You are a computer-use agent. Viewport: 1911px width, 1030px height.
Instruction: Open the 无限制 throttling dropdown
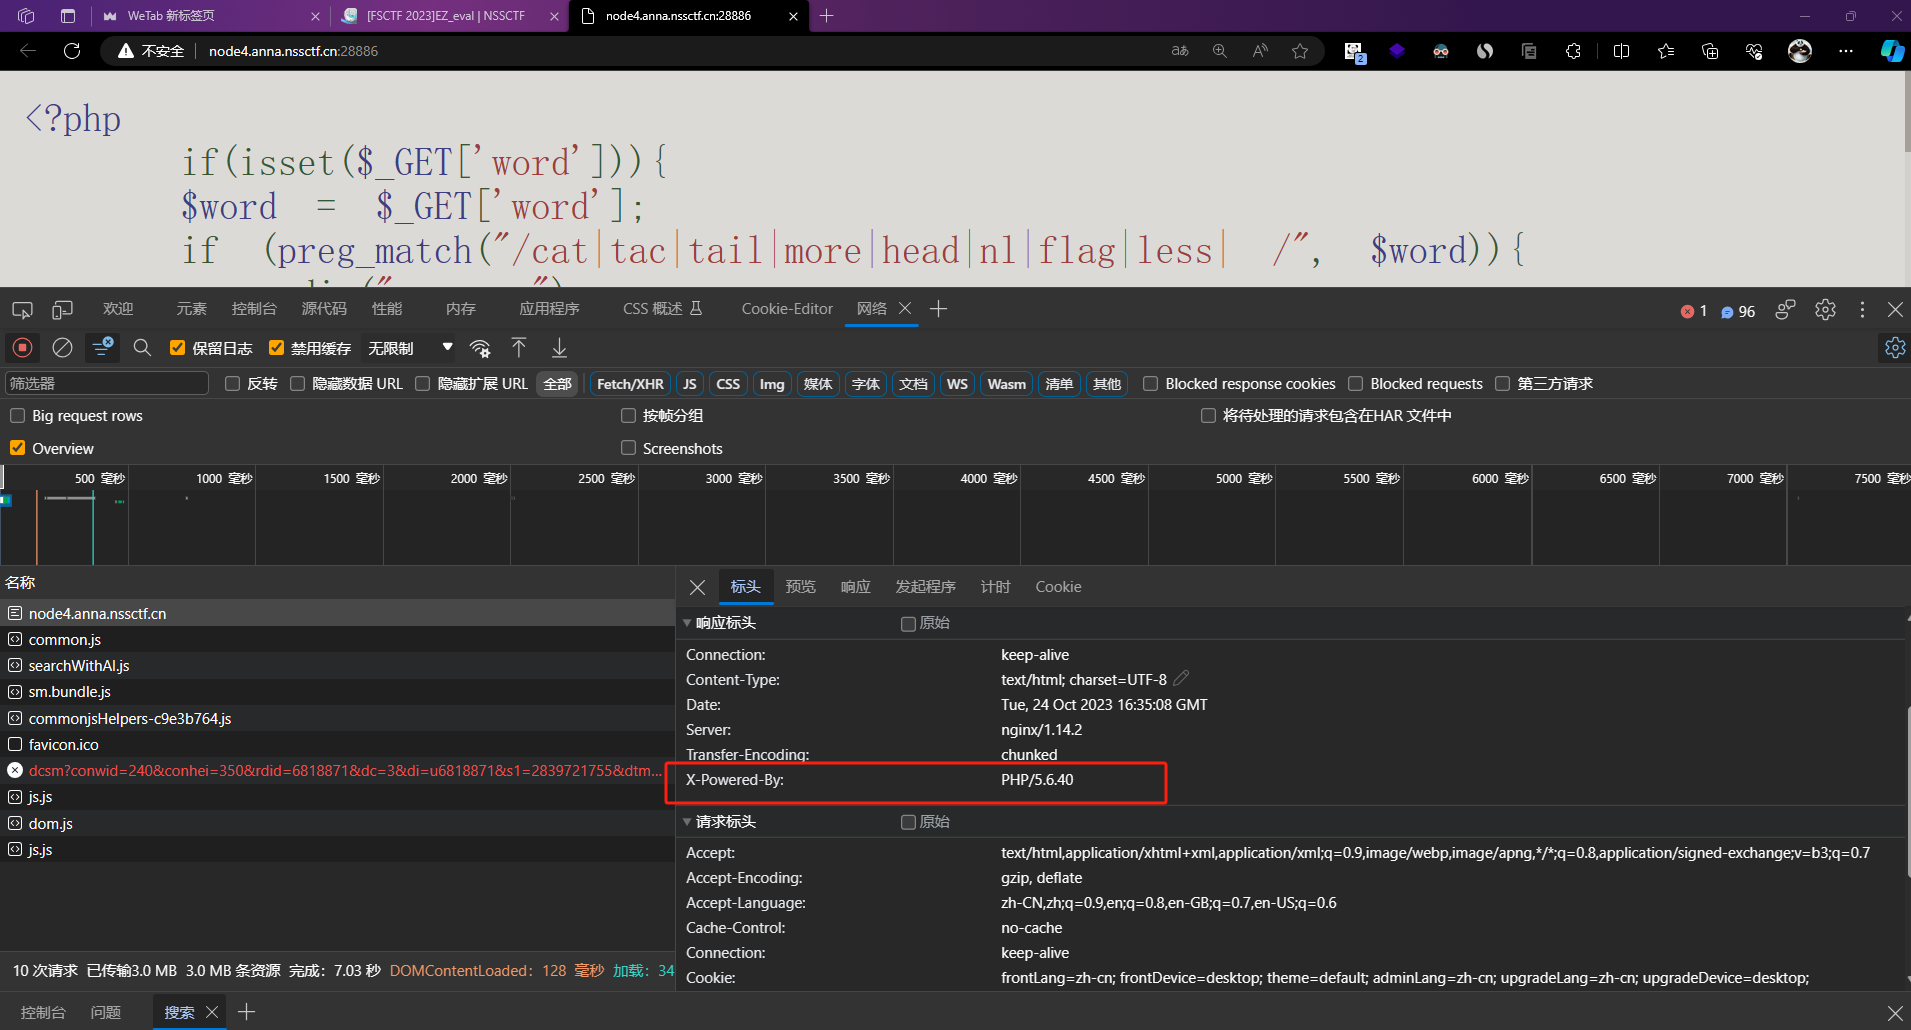[x=407, y=347]
